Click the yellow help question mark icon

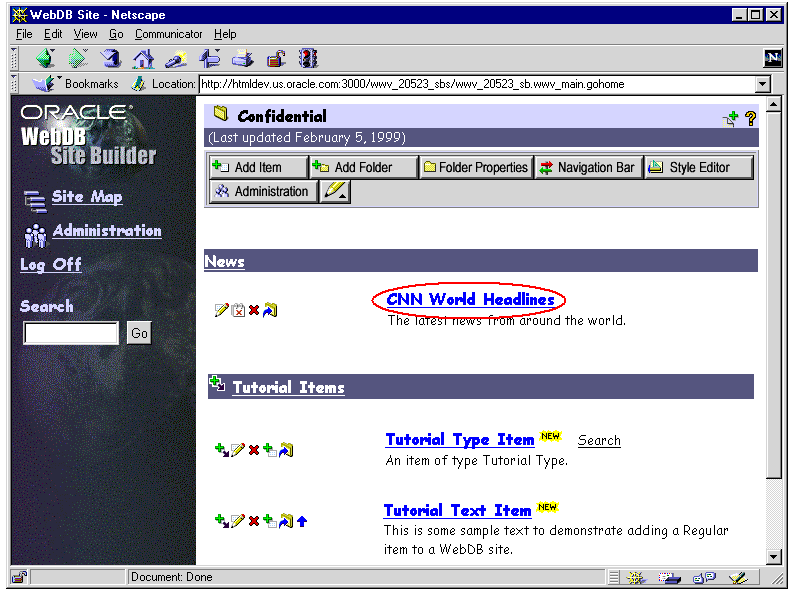(x=751, y=118)
